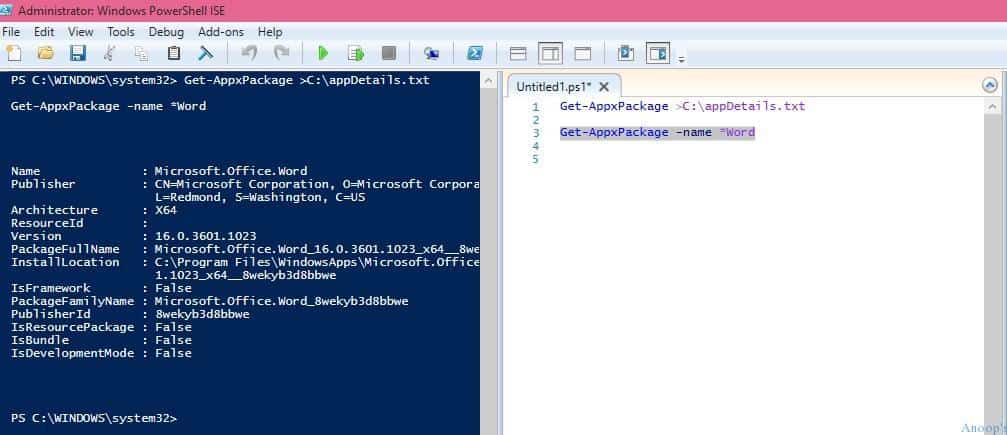Show the script pane on the right
The image size is (1007, 435).
click(550, 53)
